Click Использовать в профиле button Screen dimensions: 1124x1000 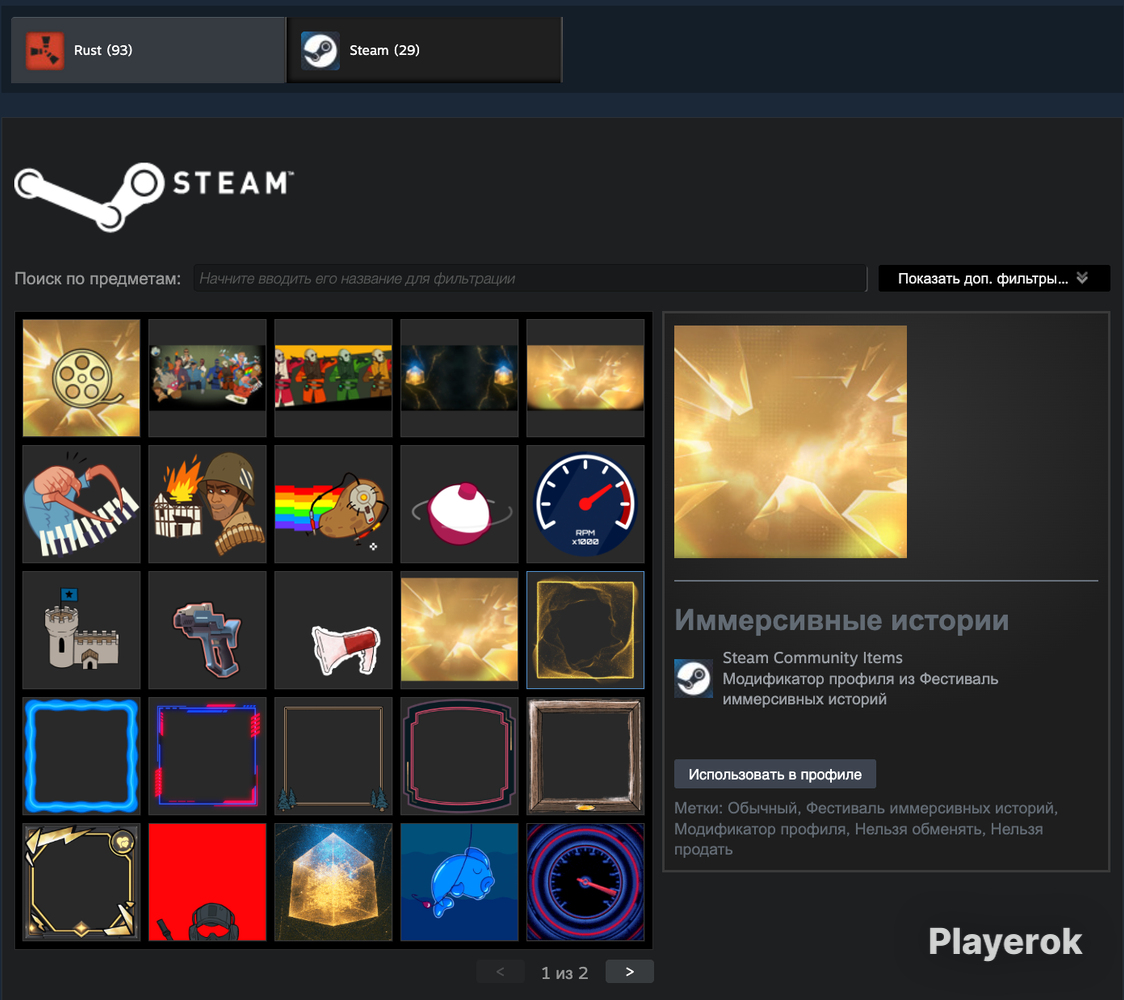[775, 774]
